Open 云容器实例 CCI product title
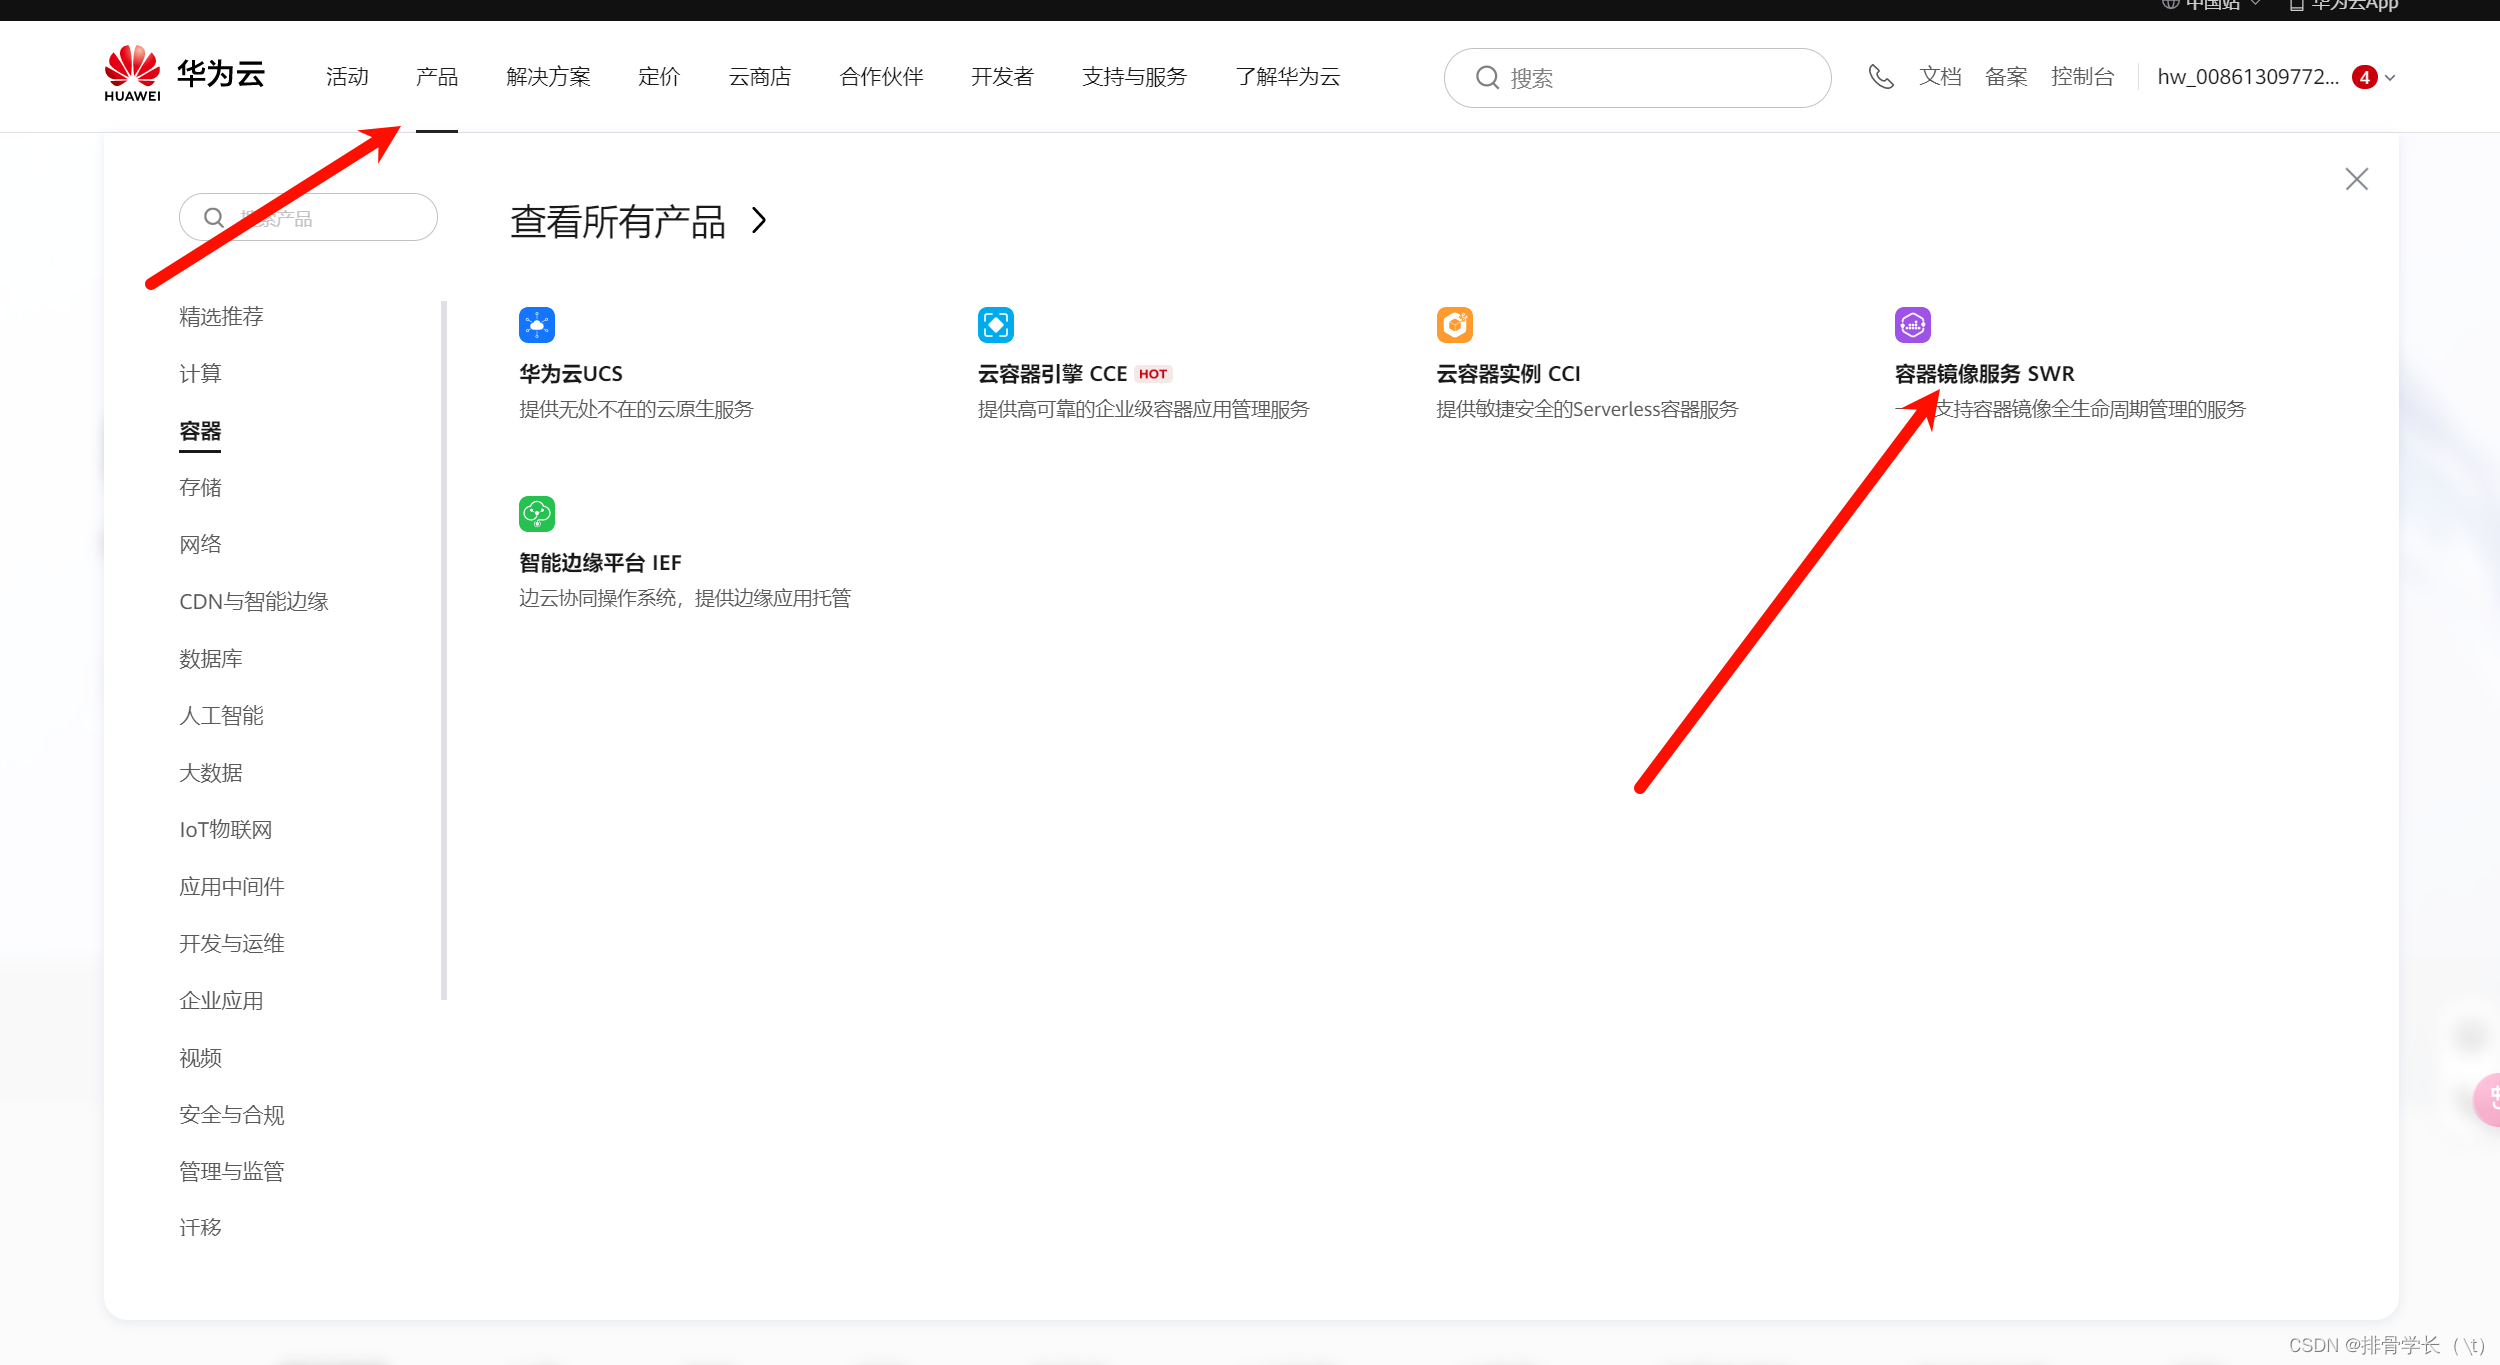 coord(1509,374)
